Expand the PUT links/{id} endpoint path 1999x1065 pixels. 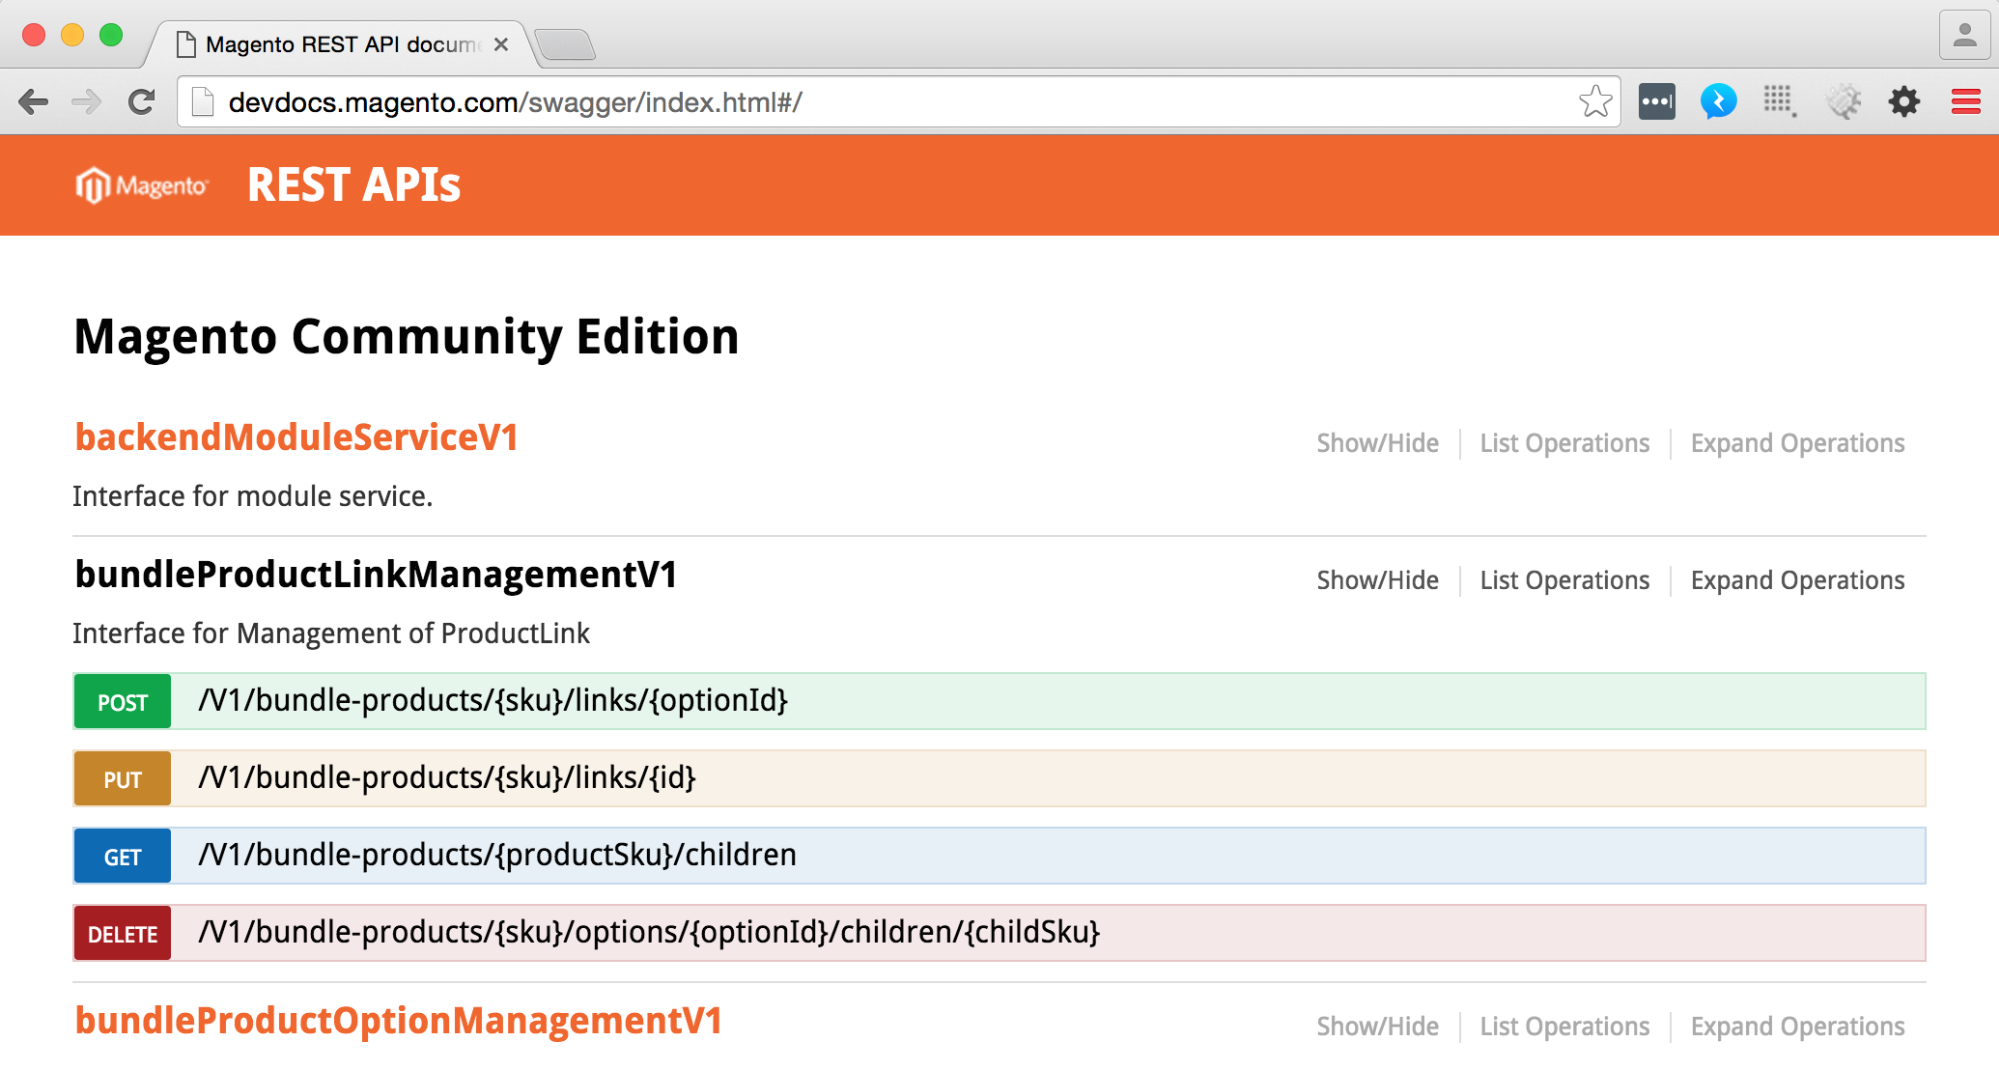coord(447,778)
